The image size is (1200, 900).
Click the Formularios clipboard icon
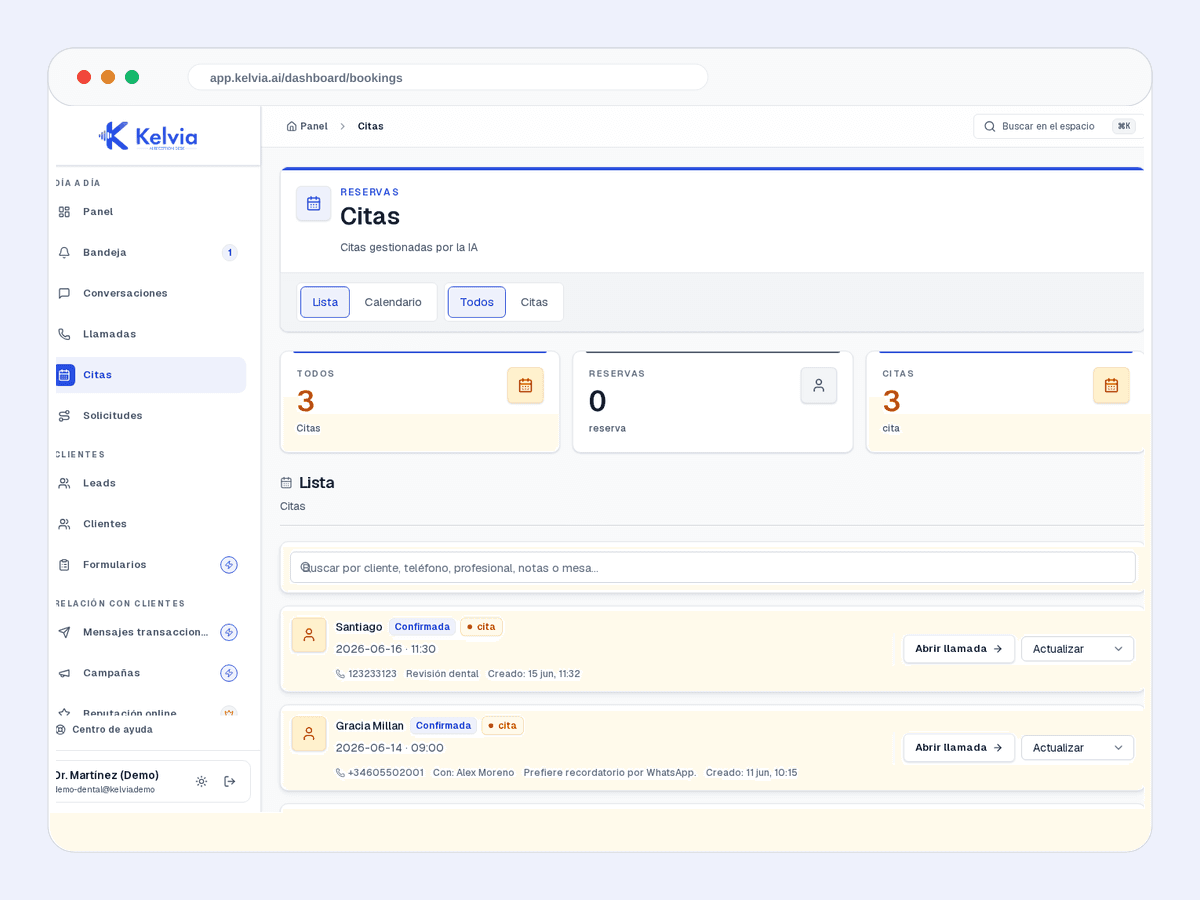pos(64,565)
